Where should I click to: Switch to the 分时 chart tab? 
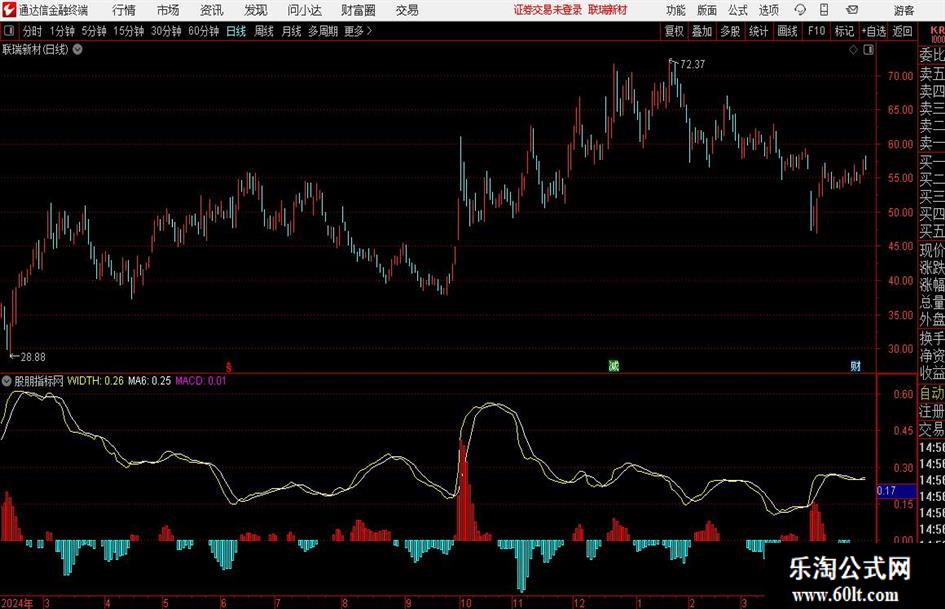pyautogui.click(x=33, y=31)
